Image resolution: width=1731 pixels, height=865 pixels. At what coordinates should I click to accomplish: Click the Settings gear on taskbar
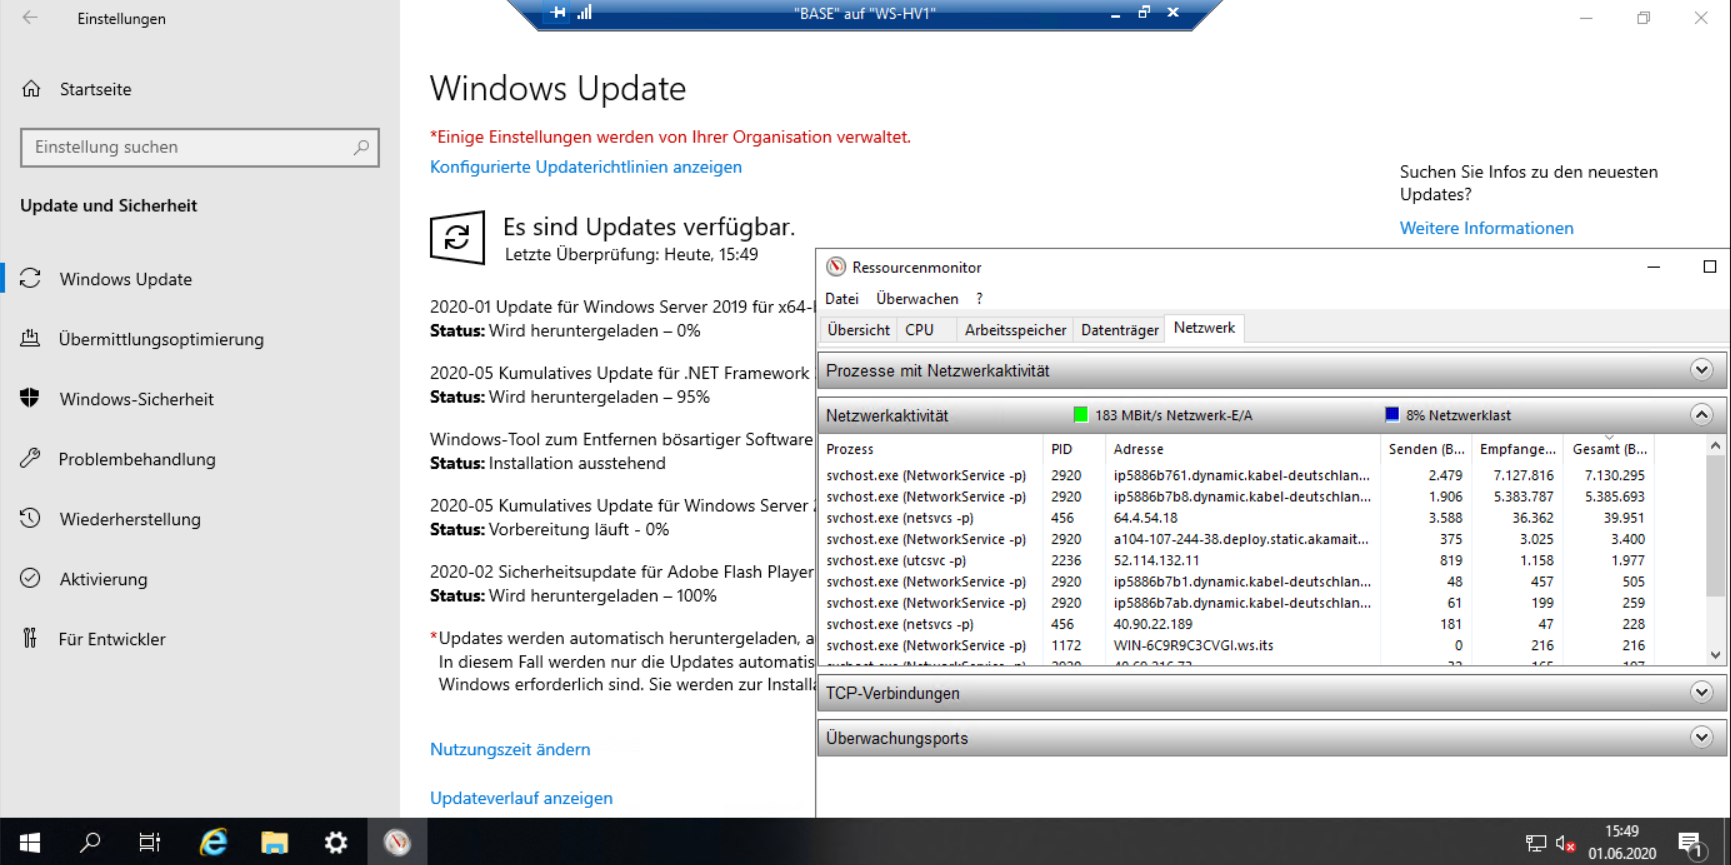coord(336,842)
